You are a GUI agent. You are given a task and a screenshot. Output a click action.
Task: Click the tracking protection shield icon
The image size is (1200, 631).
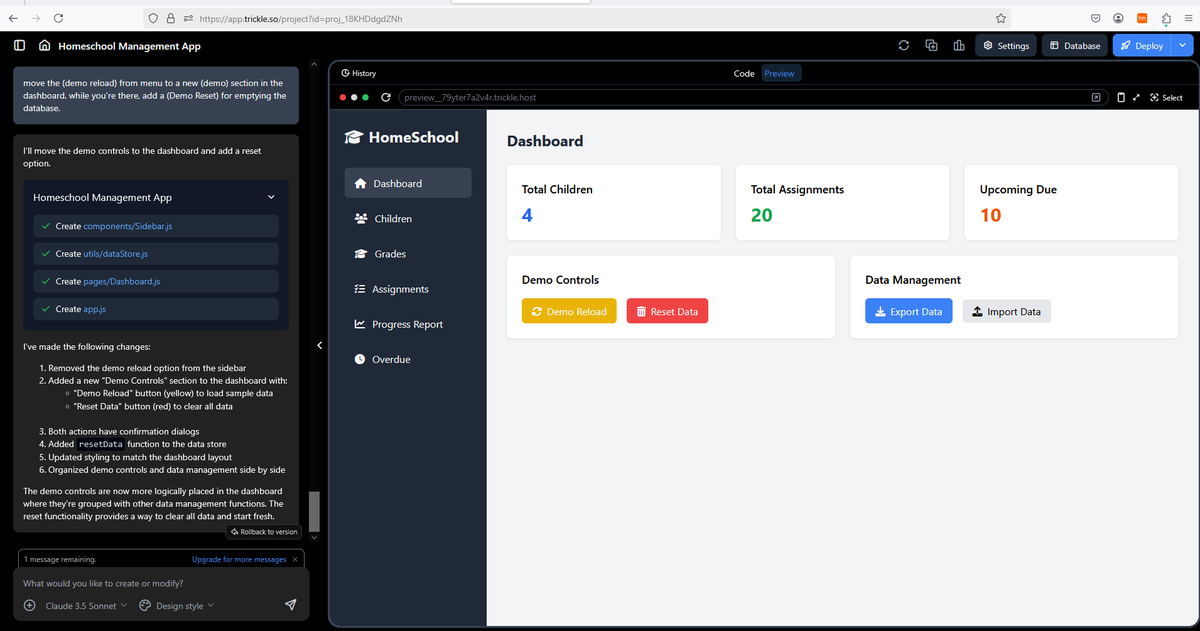152,18
